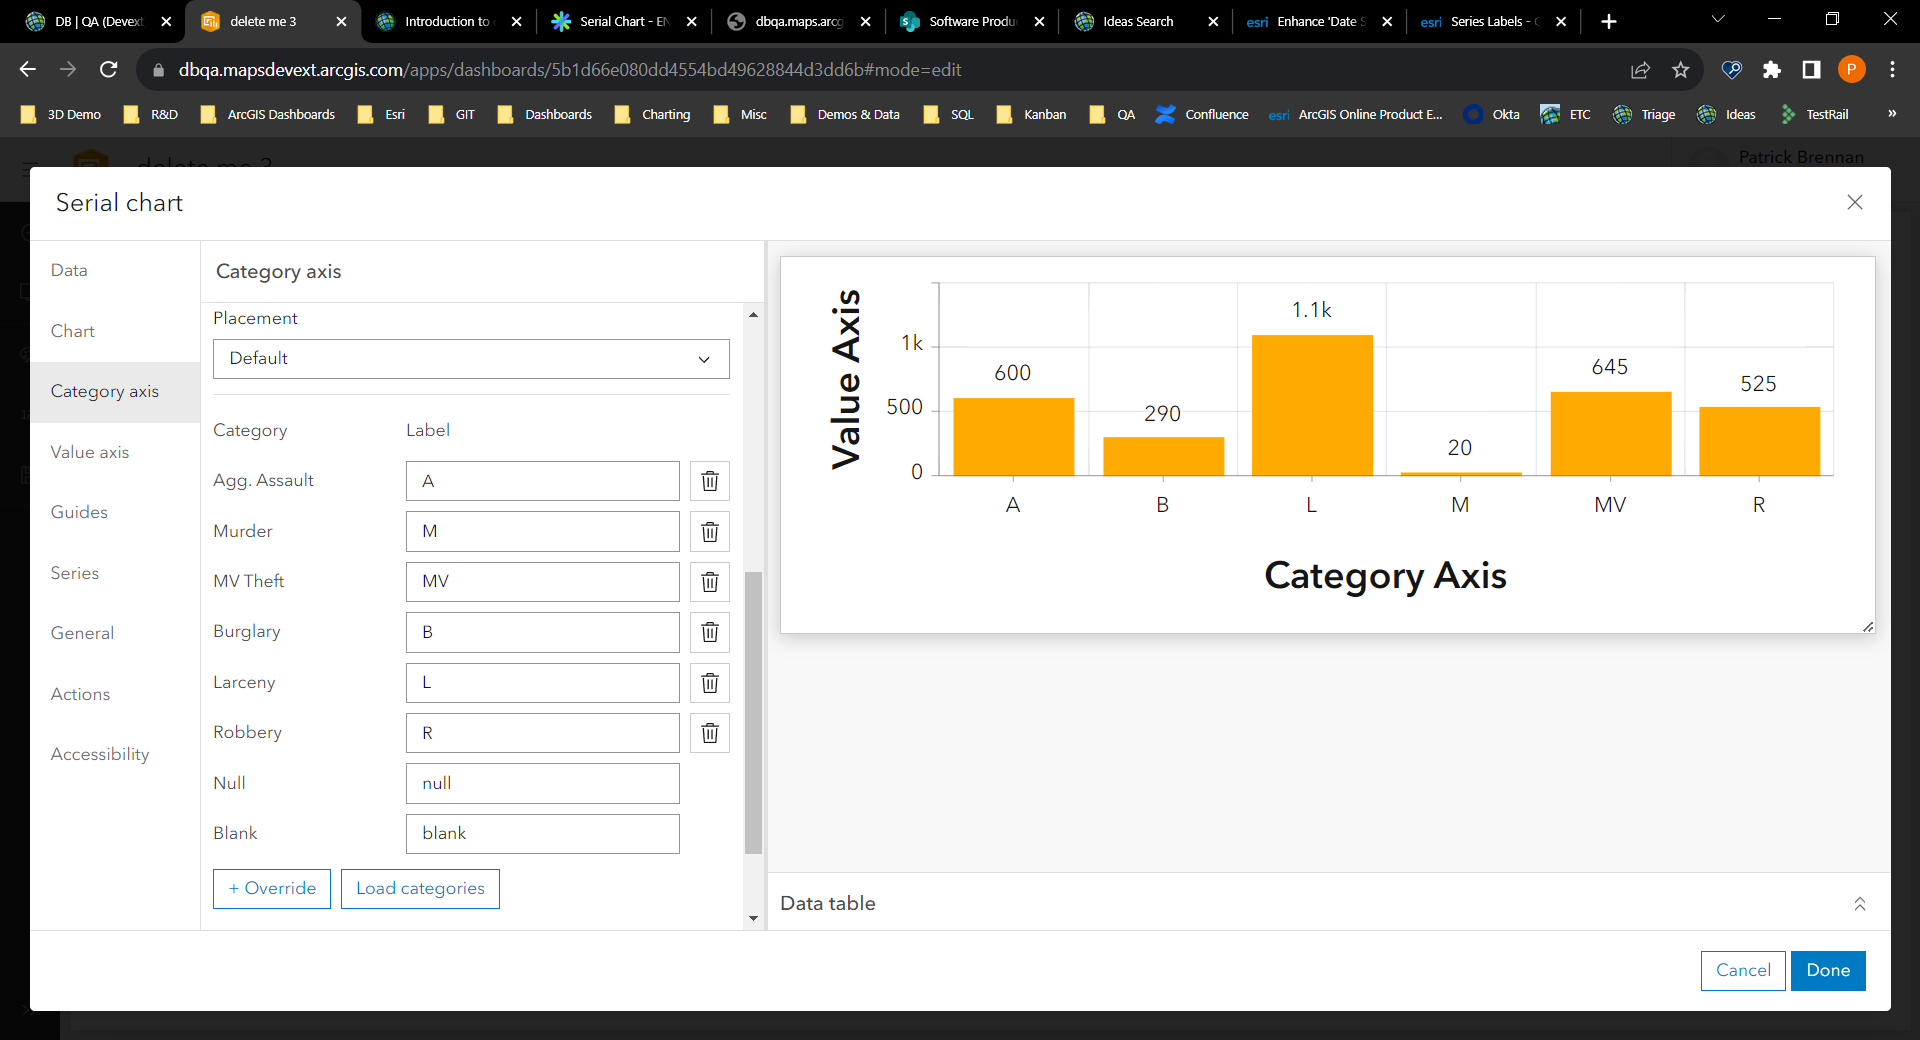Viewport: 1920px width, 1040px height.
Task: Remove the Larceny category label
Action: coord(709,683)
